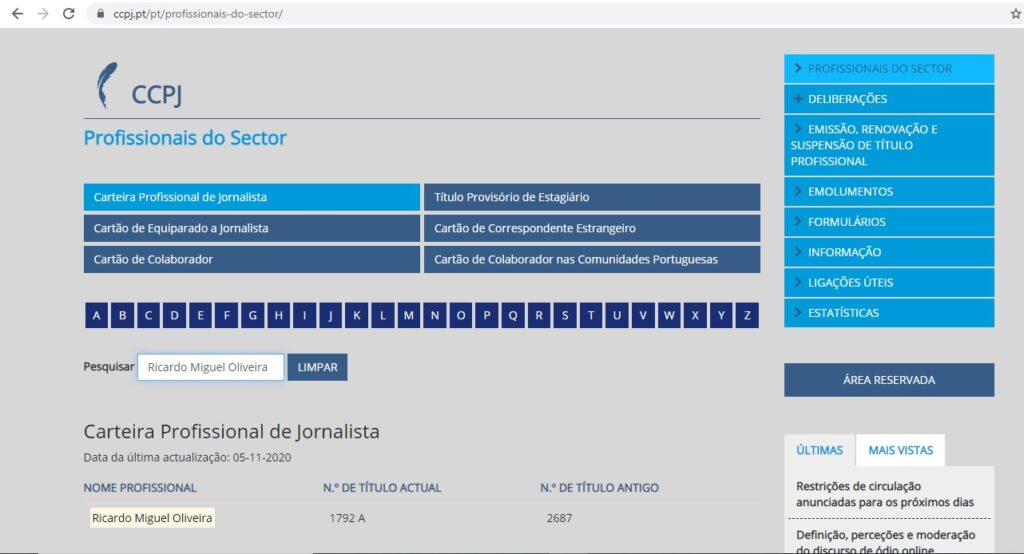
Task: Open Emolumentos sidebar item
Action: point(889,191)
